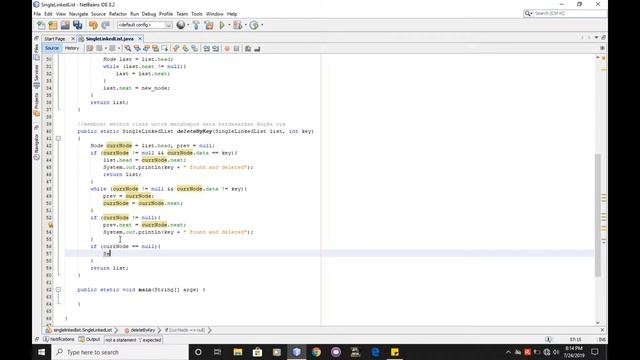Open the Profile Project dropdown arrow
640x360 pixels.
click(x=262, y=25)
